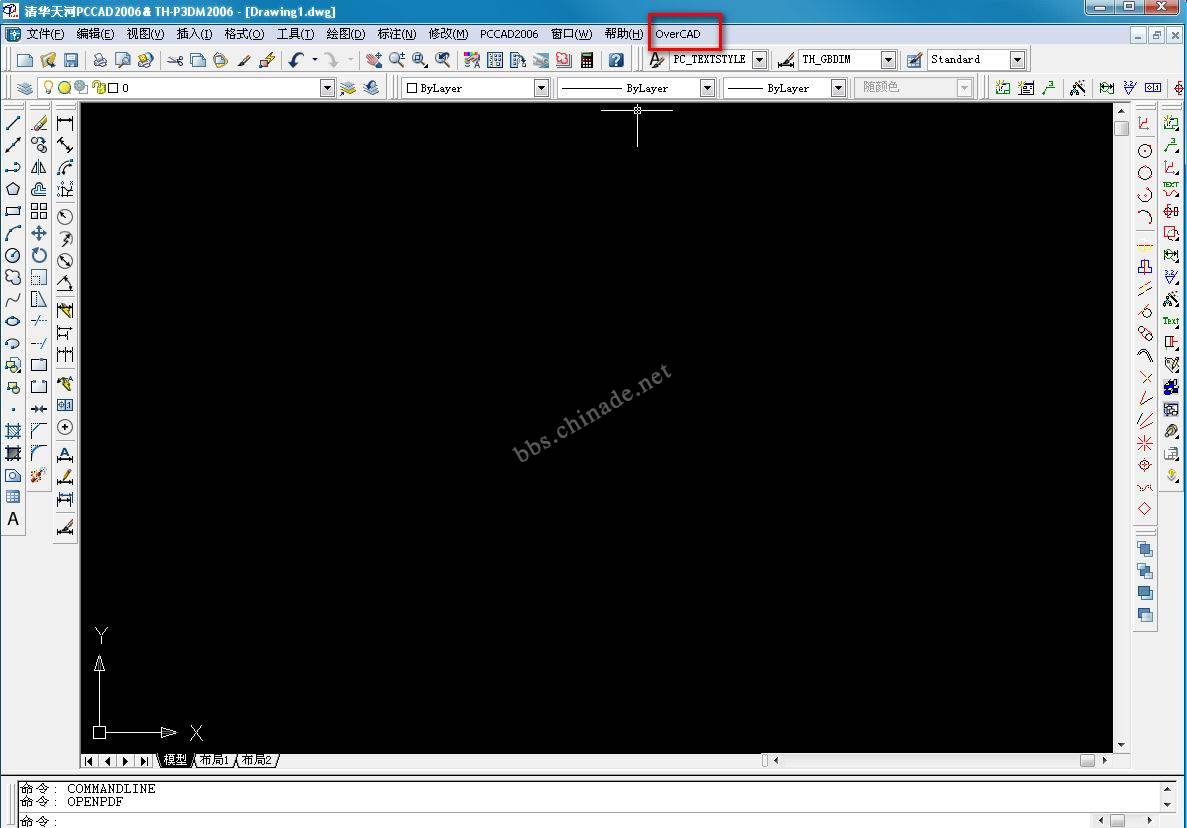Select the Radius Dimension tool
The width and height of the screenshot is (1187, 828).
pos(65,217)
